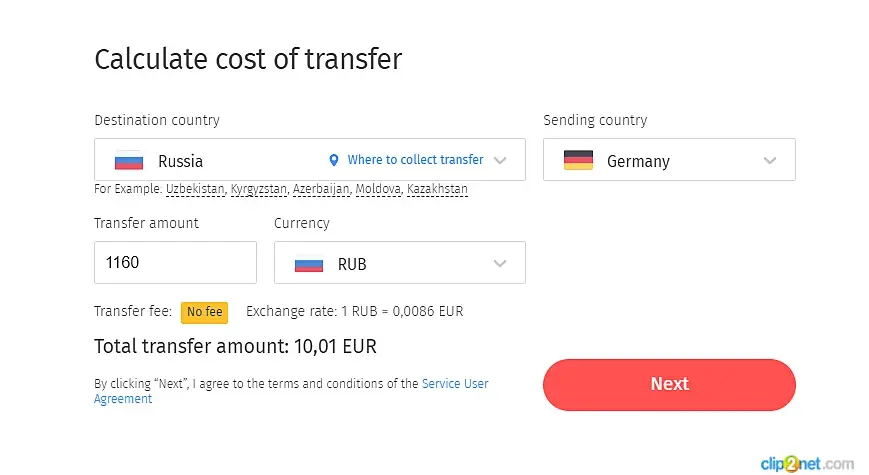Pick Moldova from example countries
The image size is (869, 475).
click(x=380, y=189)
